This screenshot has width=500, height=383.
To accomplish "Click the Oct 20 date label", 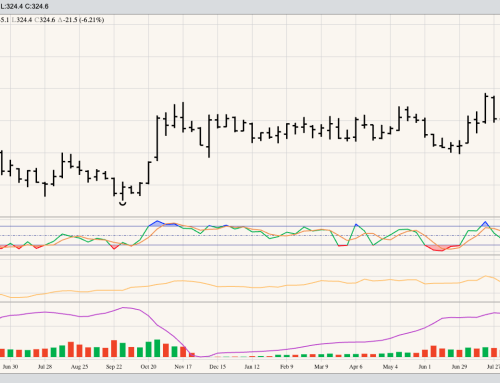I will point(148,367).
